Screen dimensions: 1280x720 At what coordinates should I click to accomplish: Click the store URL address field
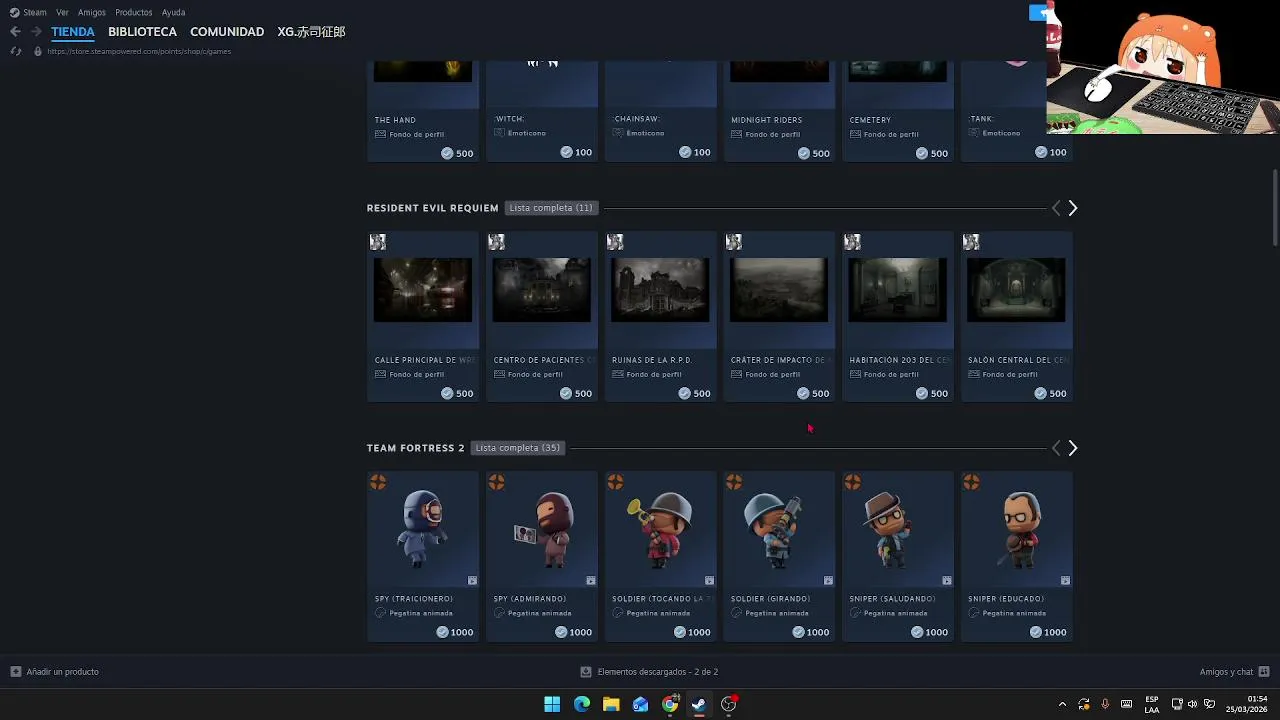(x=139, y=51)
